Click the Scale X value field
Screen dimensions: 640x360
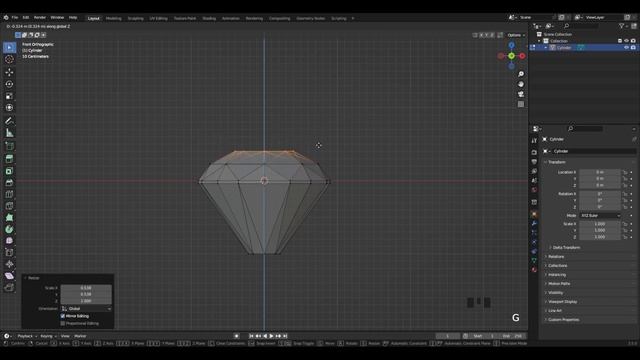pyautogui.click(x=600, y=224)
